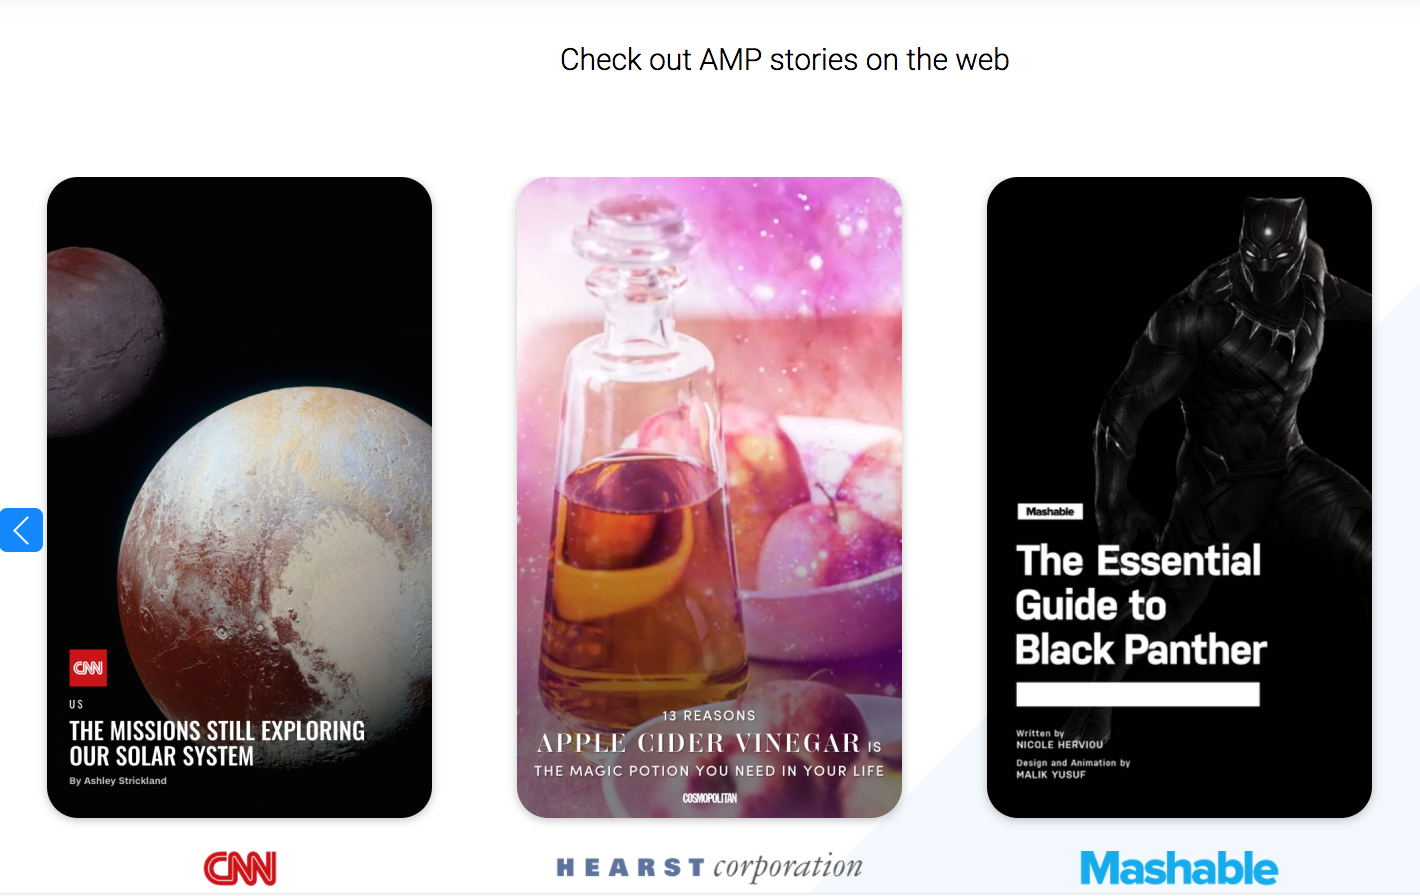
Task: Click the 'Malik Yusuf' design credit
Action: point(1051,775)
